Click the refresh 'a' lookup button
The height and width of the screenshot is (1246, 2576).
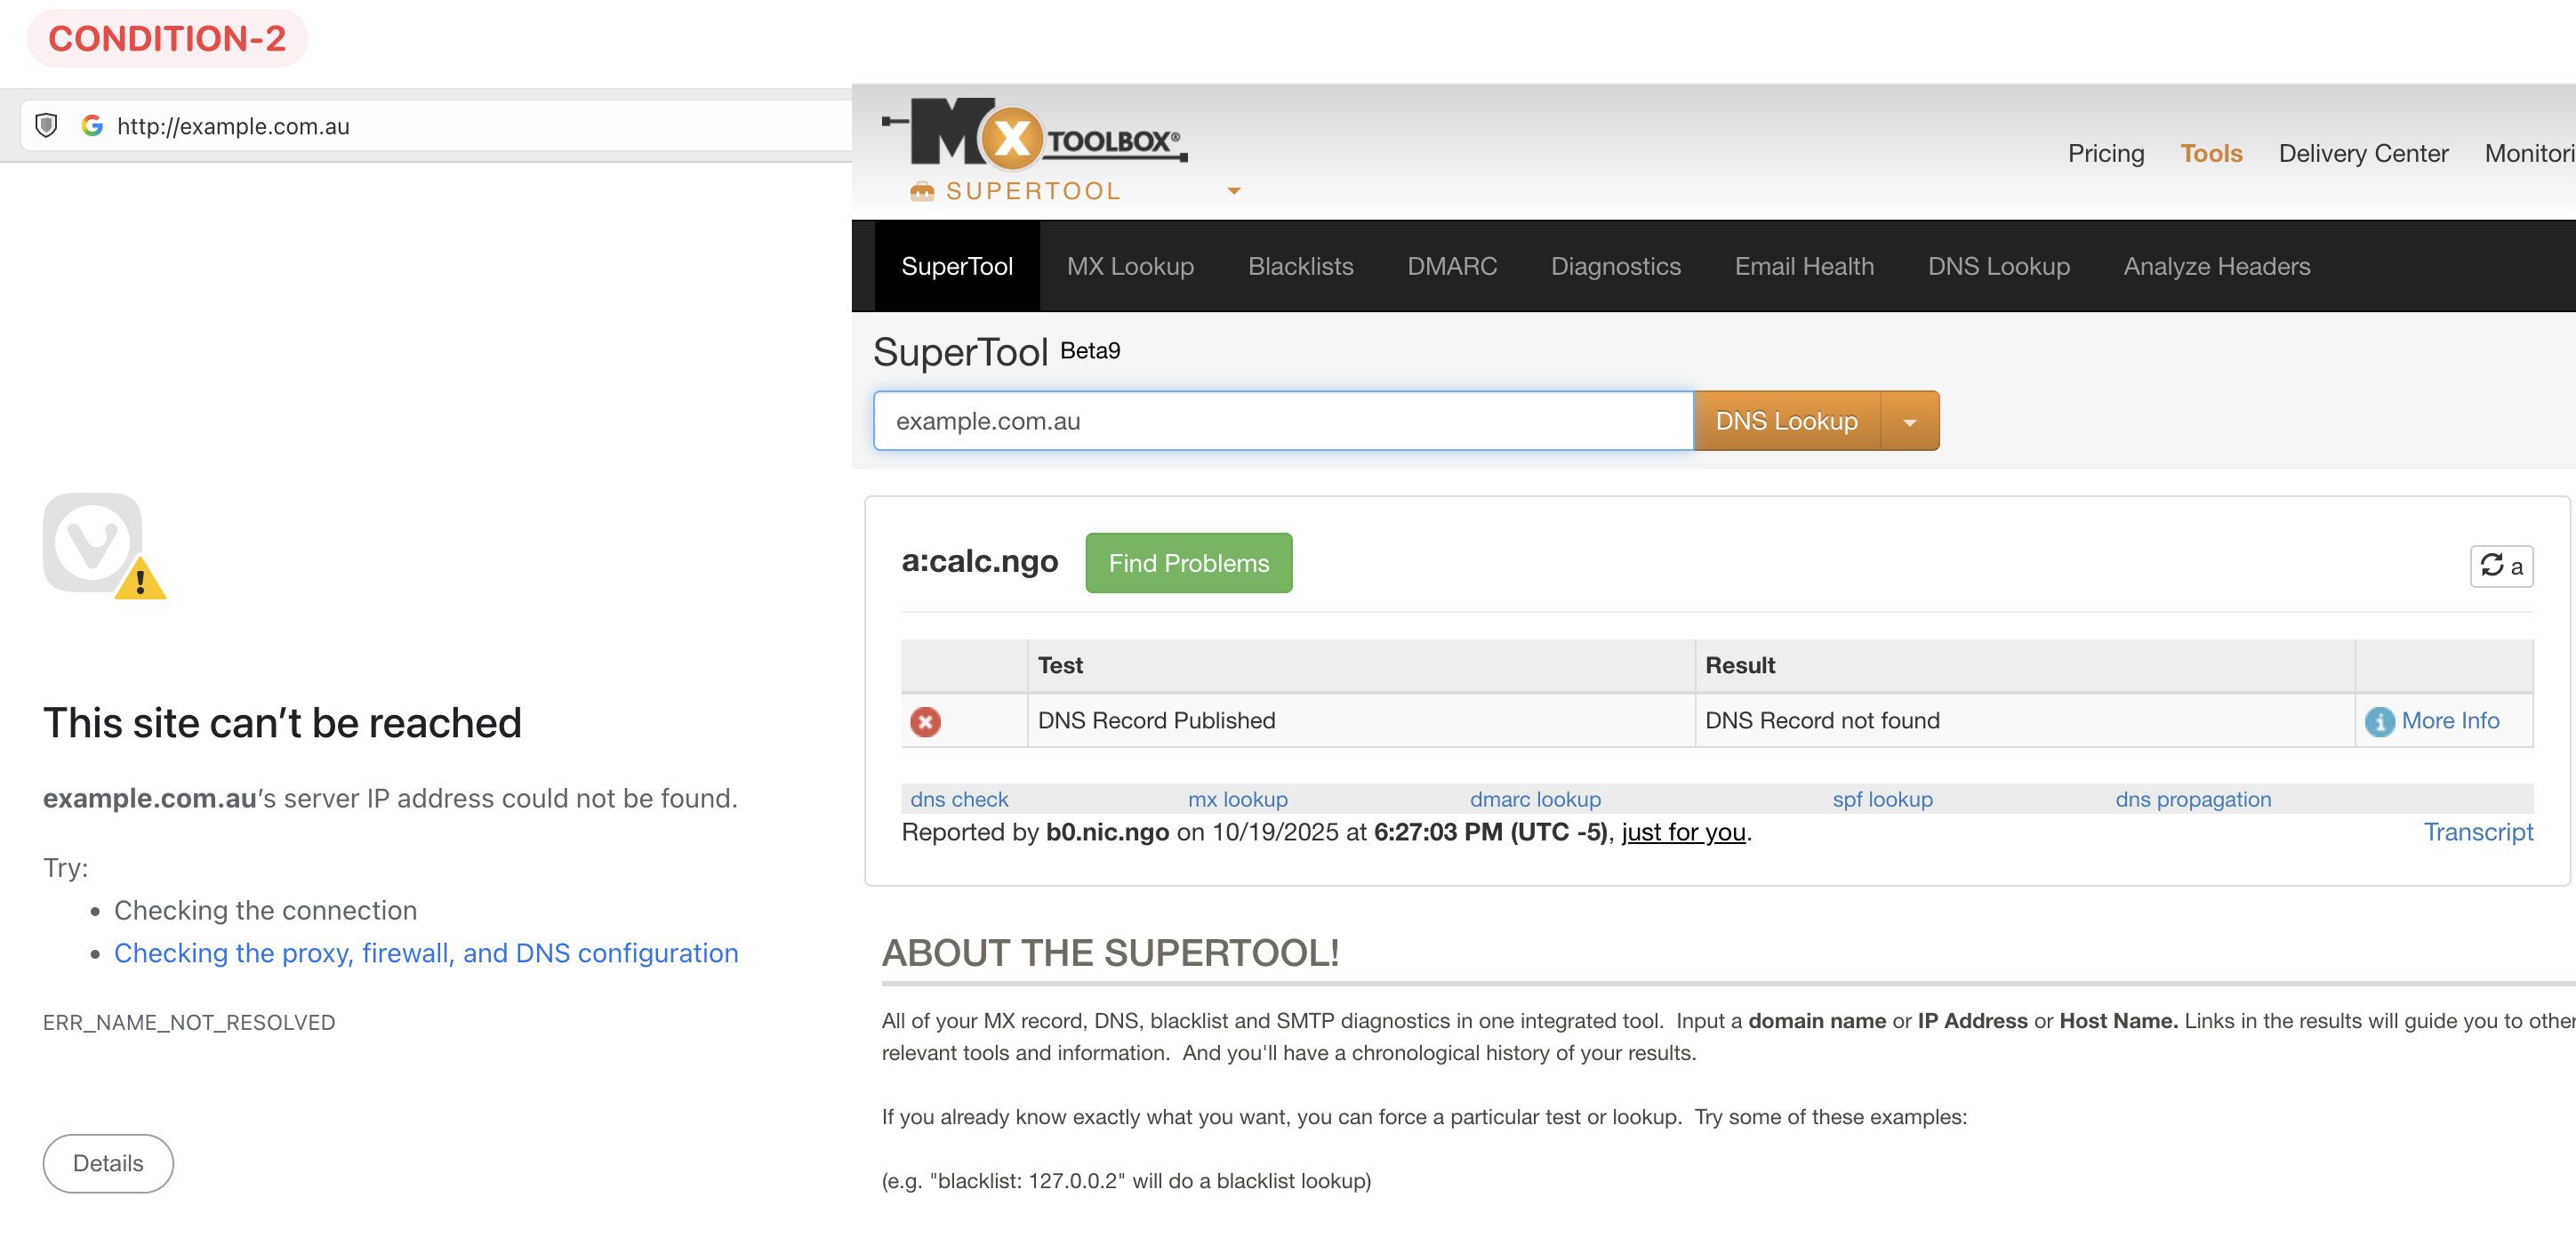tap(2501, 566)
